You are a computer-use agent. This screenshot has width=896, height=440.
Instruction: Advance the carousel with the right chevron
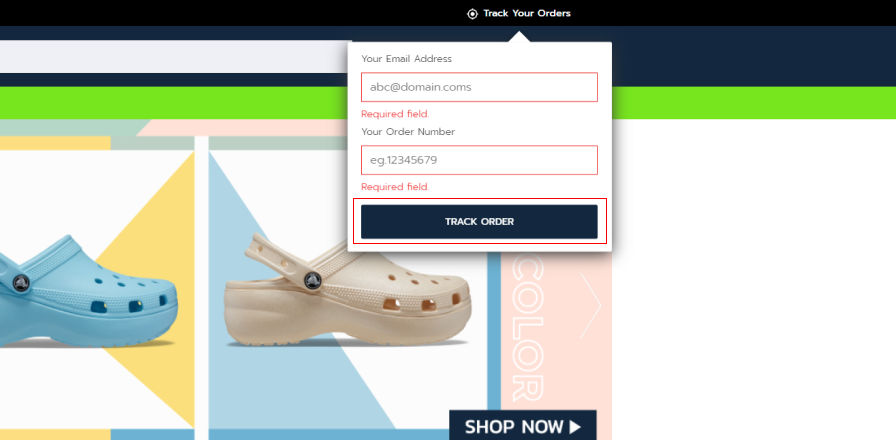[x=590, y=306]
